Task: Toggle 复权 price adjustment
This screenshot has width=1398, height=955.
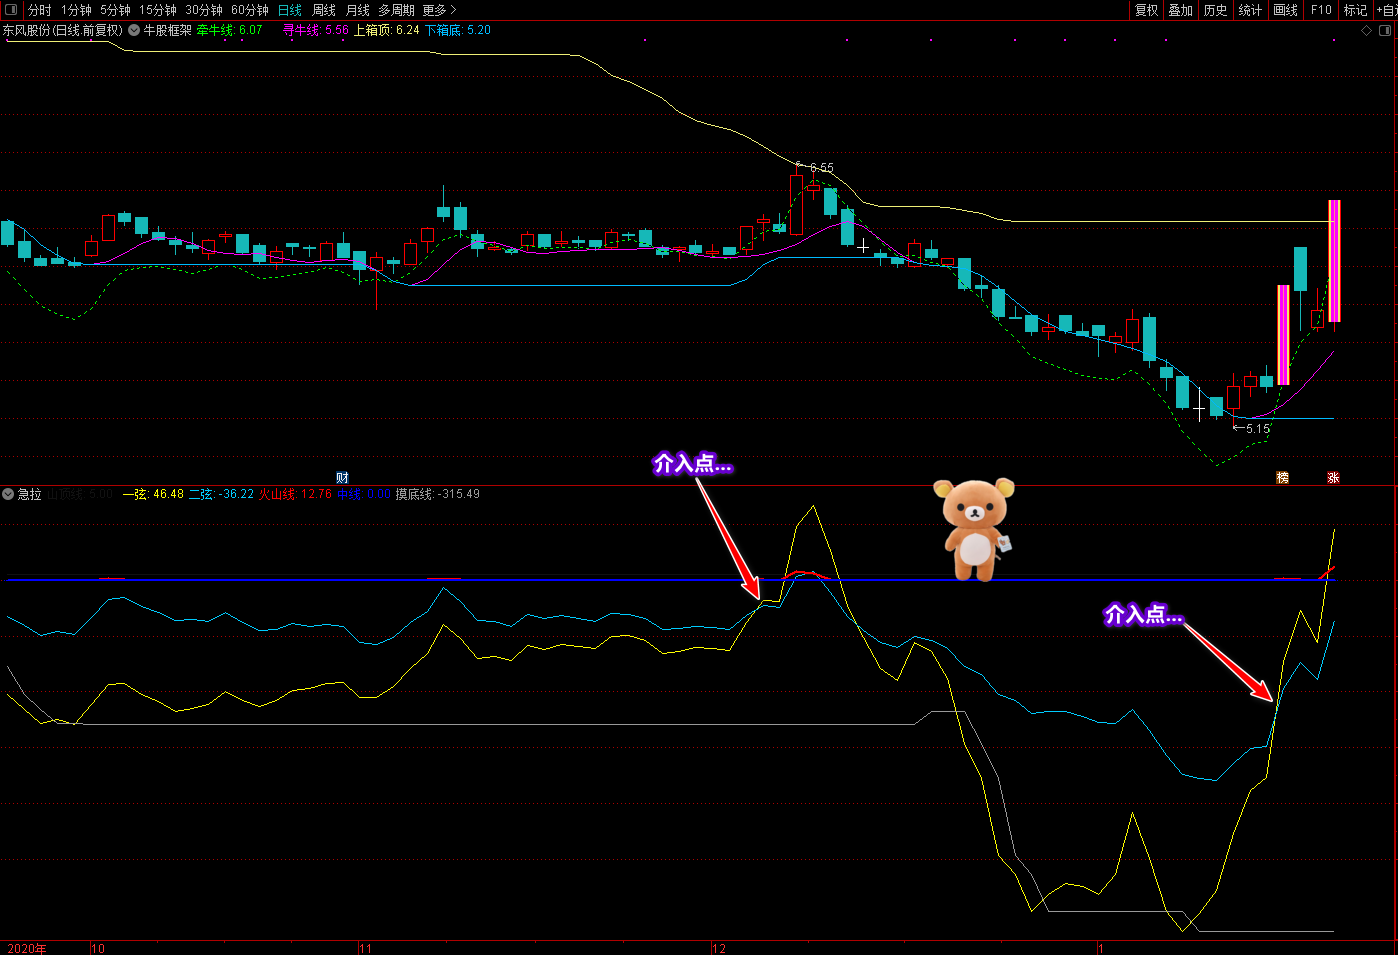Action: coord(1146,10)
